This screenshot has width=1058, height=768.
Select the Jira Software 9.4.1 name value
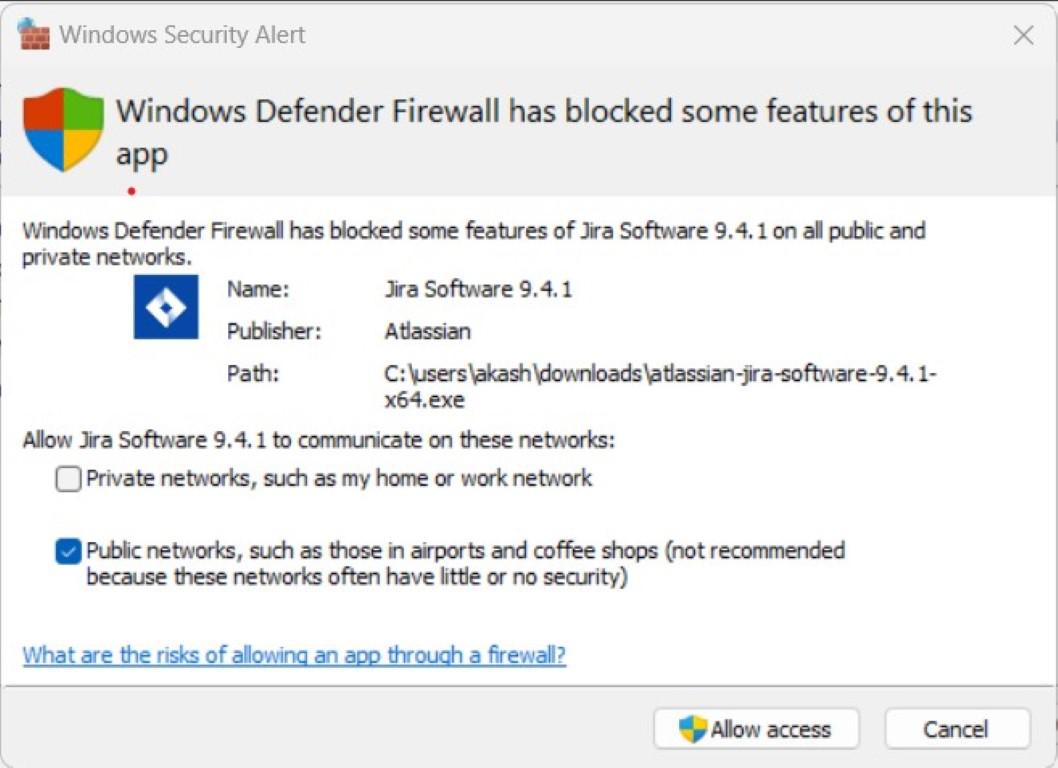click(478, 290)
